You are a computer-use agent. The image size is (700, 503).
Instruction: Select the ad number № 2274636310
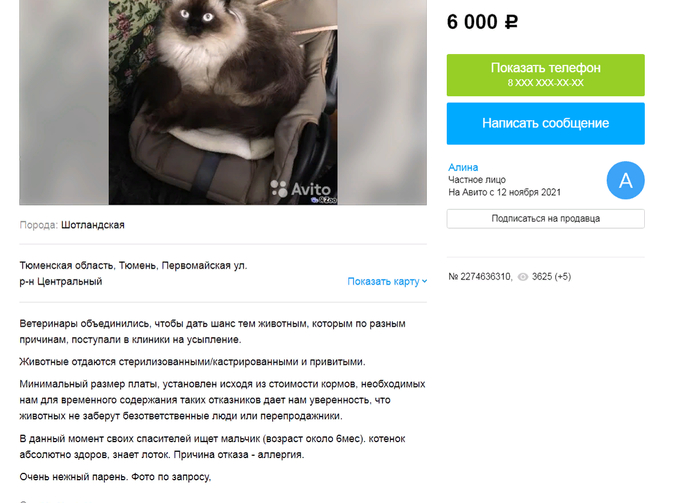[x=480, y=277]
